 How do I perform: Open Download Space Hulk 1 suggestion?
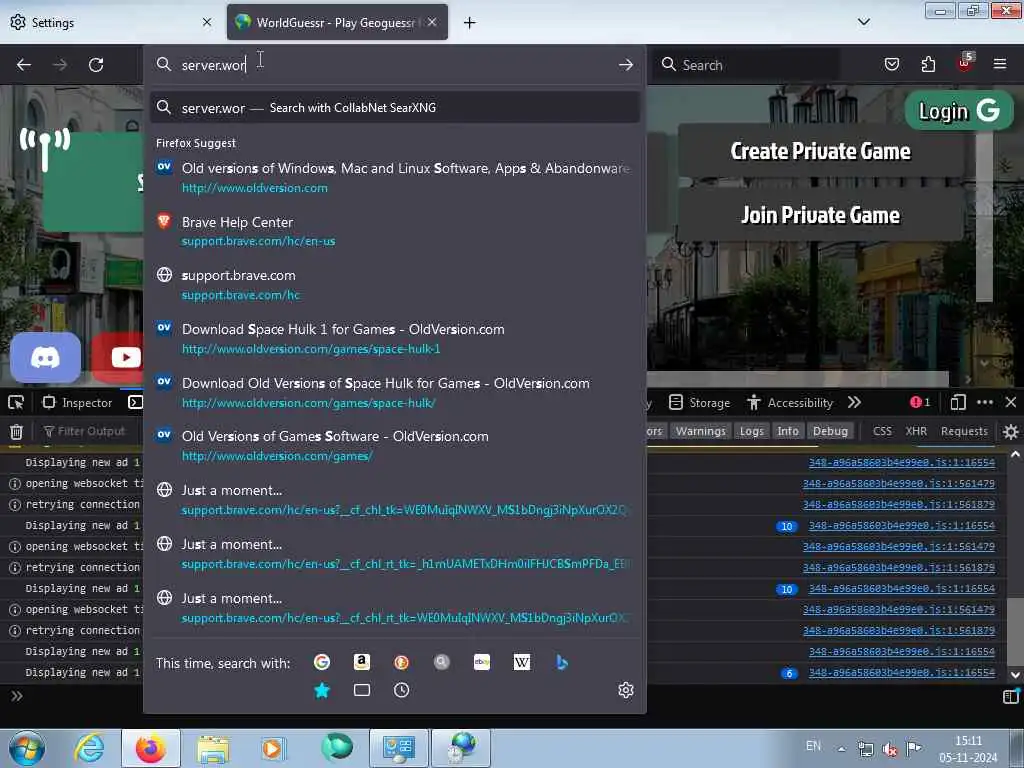(394, 338)
